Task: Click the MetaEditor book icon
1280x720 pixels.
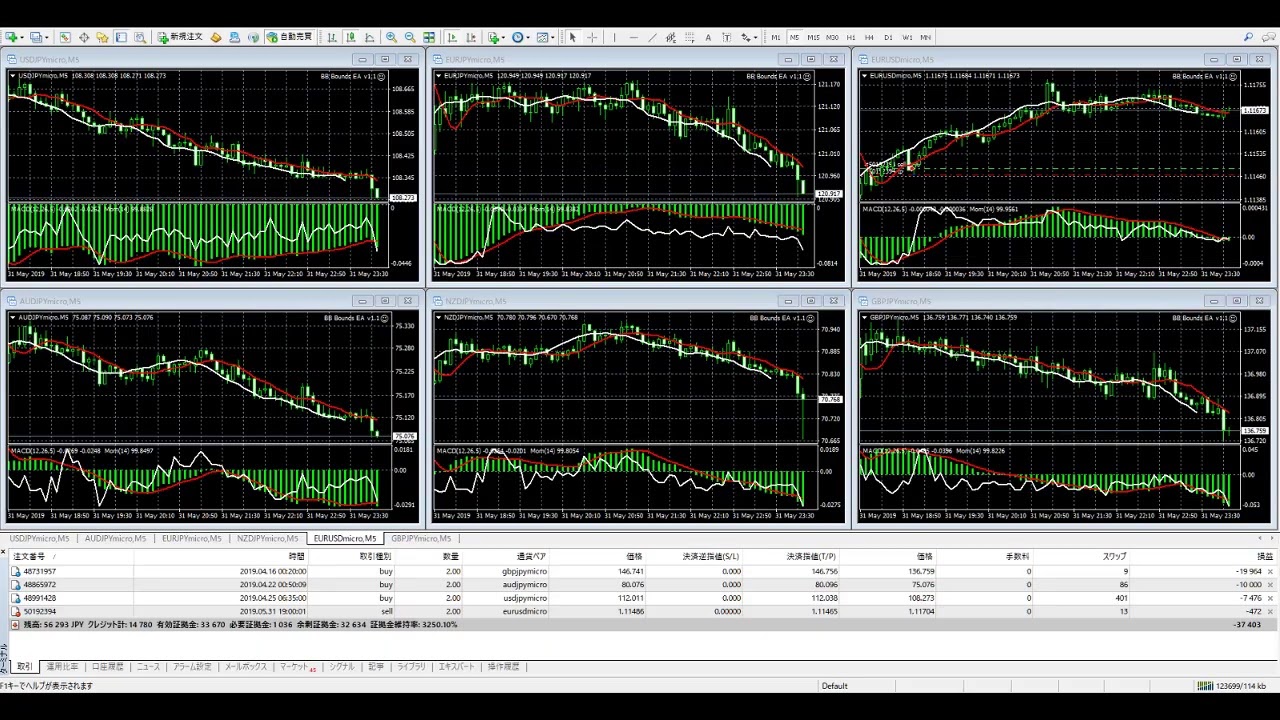Action: click(215, 37)
